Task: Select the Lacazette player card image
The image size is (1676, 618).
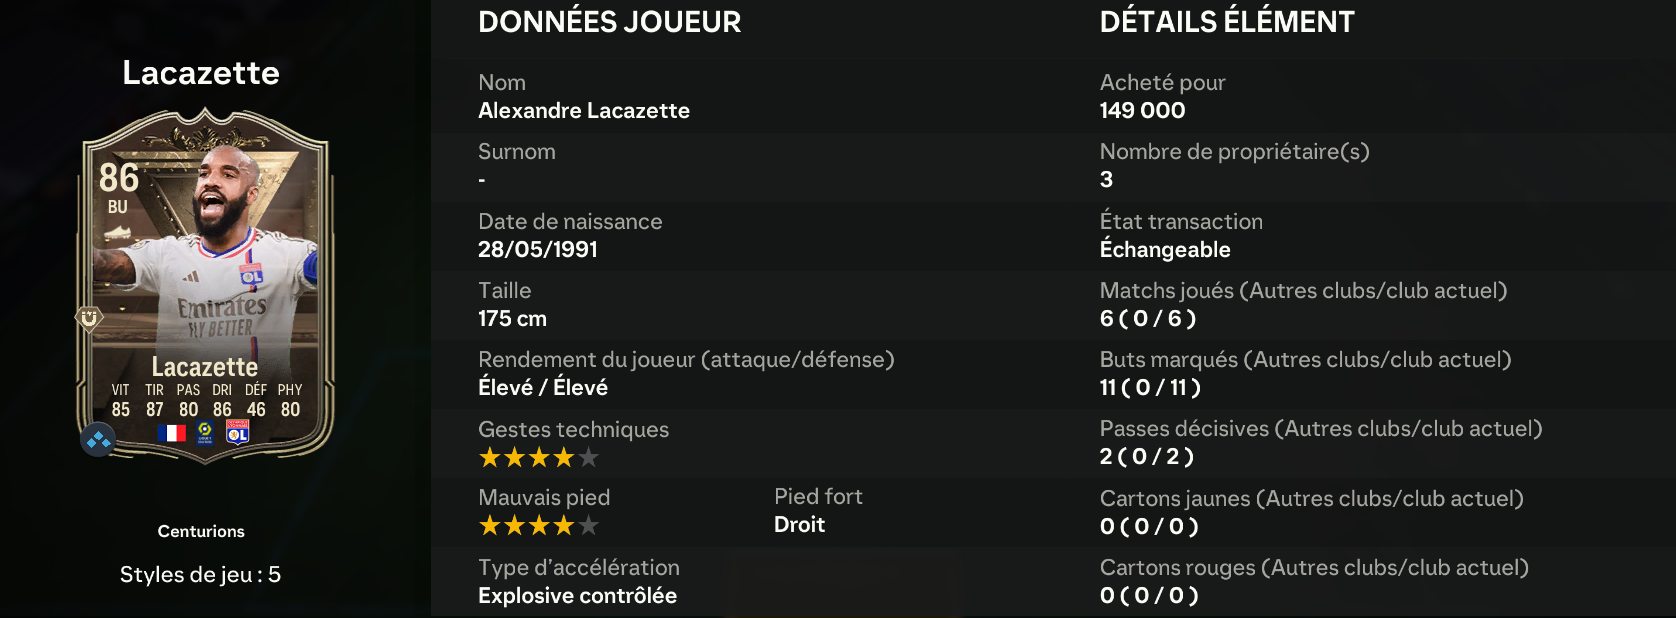Action: pyautogui.click(x=206, y=287)
